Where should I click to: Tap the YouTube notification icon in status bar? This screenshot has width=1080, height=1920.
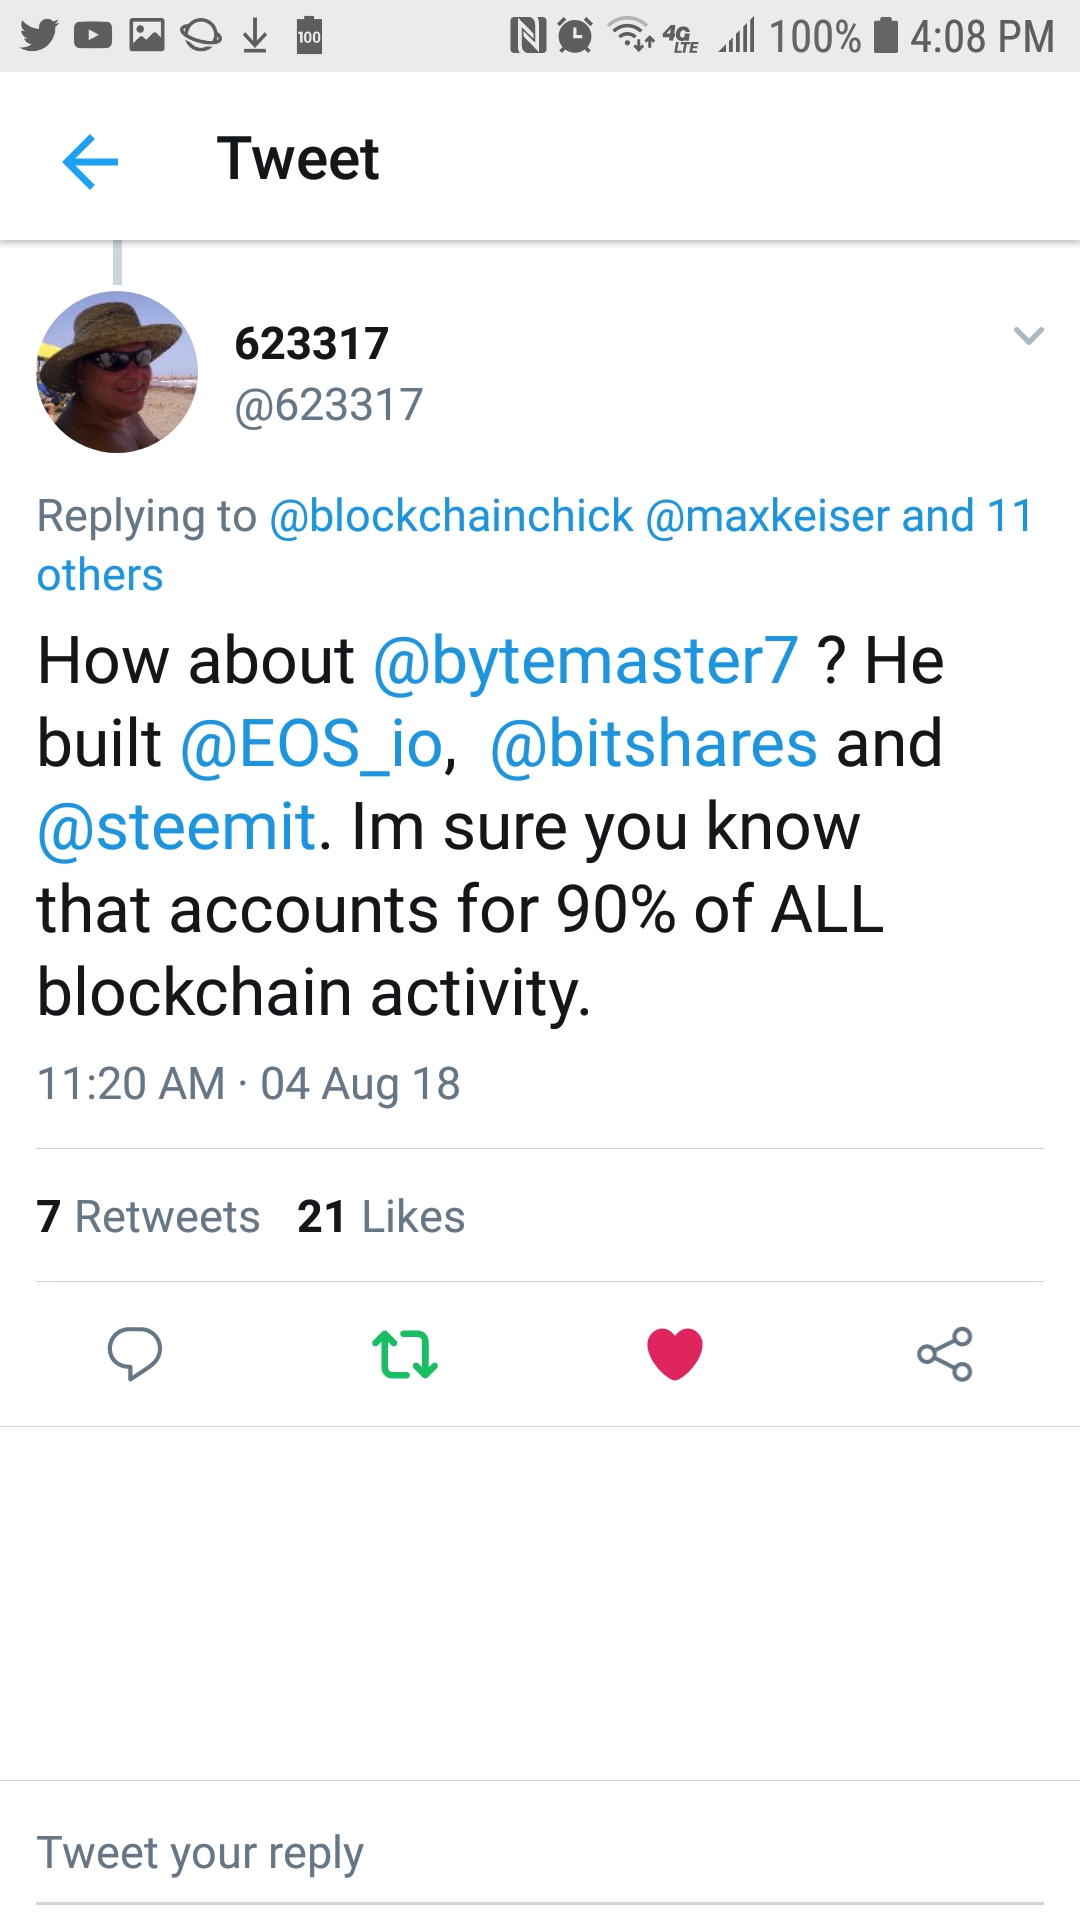93,36
